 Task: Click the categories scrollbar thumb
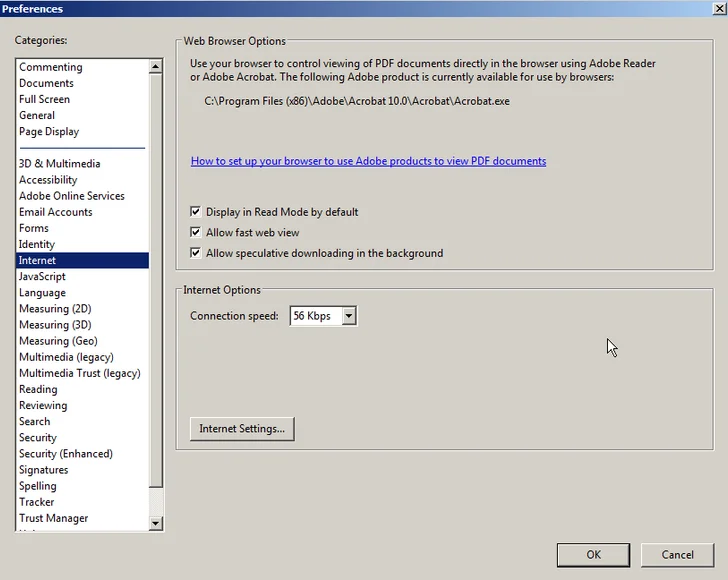[x=156, y=280]
